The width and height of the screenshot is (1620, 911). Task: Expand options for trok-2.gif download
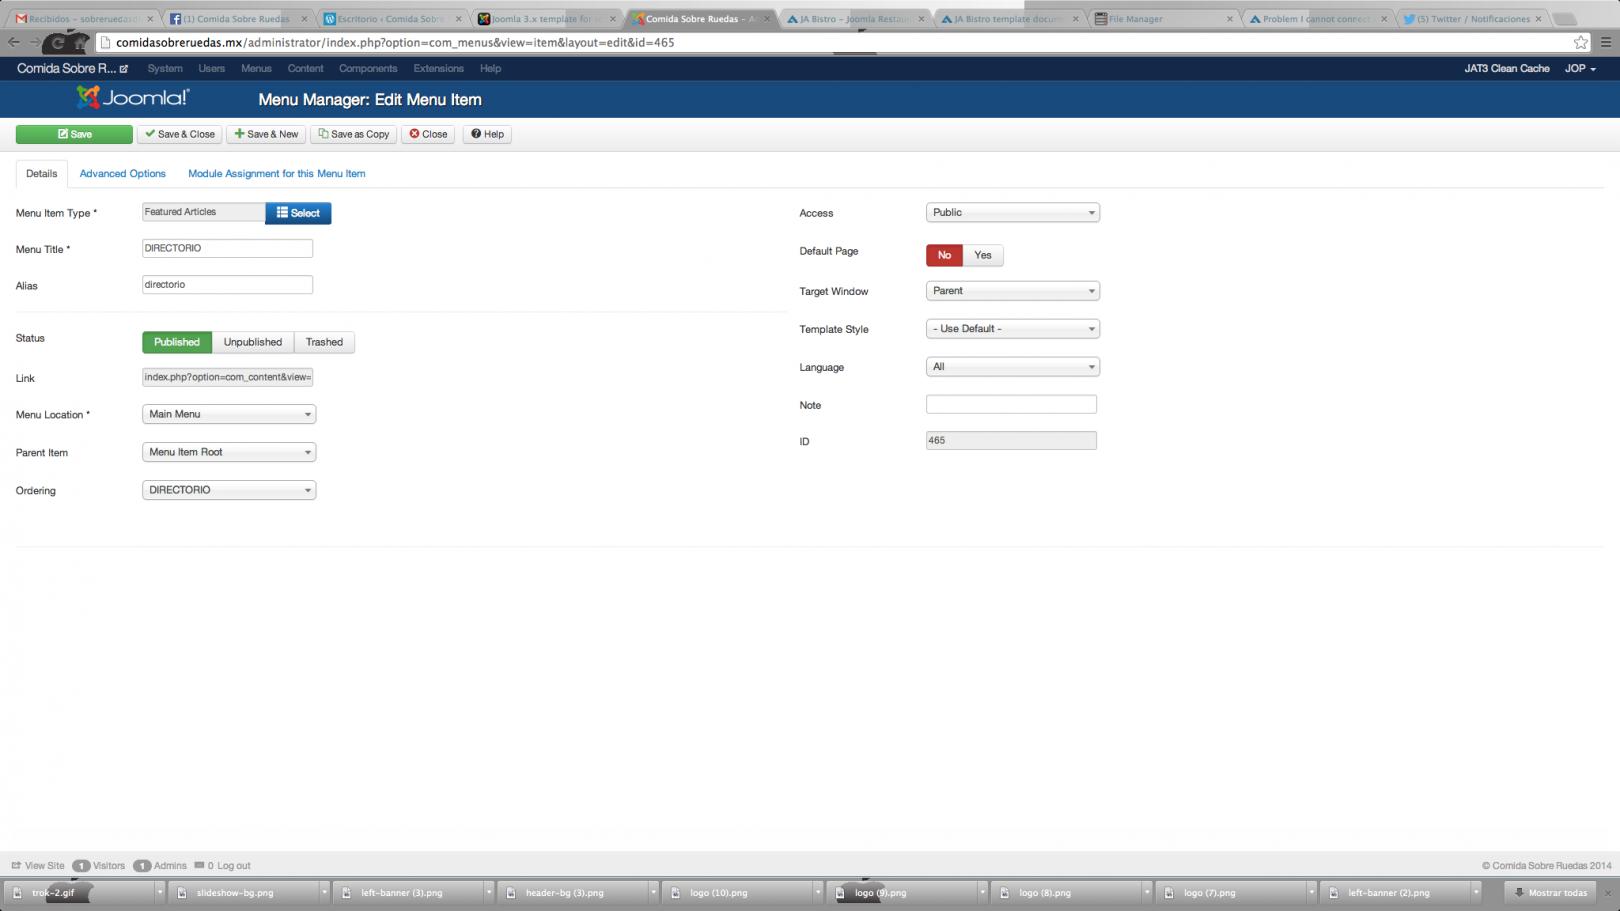click(159, 893)
